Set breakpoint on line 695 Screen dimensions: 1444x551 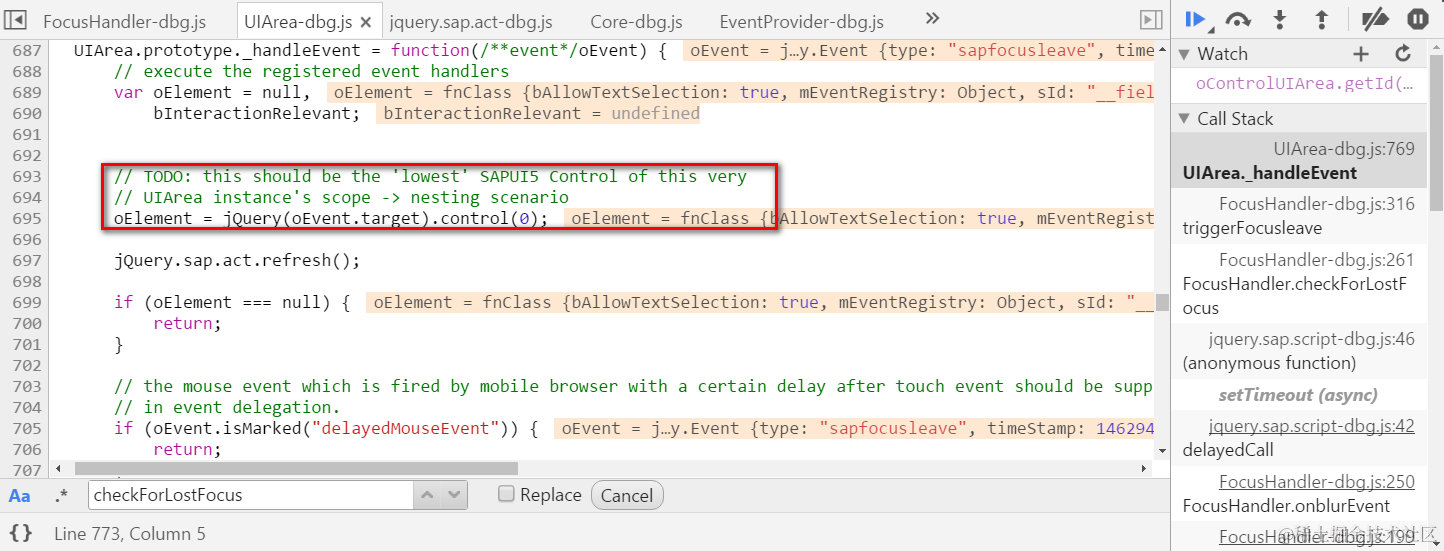pyautogui.click(x=26, y=218)
